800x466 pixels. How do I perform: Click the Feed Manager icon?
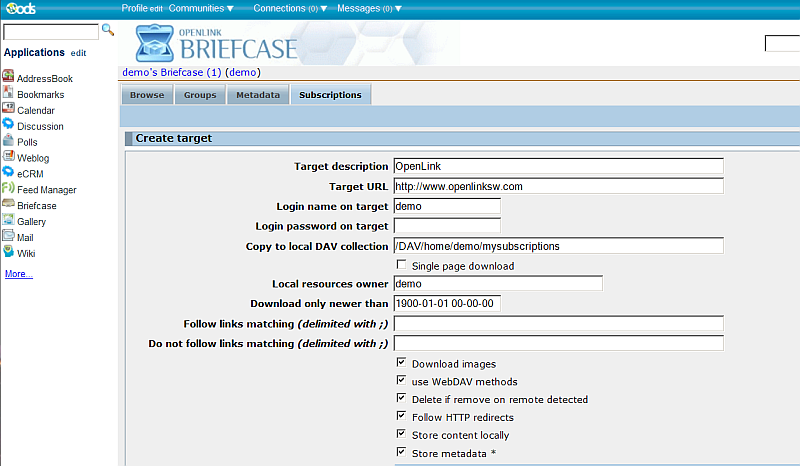[x=9, y=189]
